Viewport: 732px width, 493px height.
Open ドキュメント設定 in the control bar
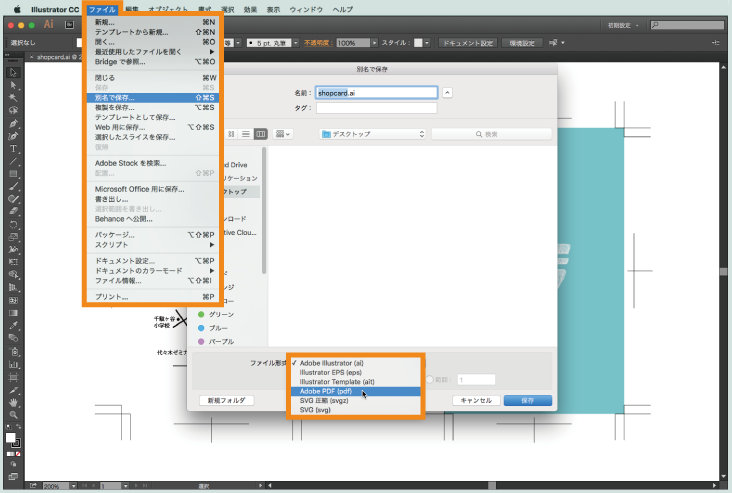pyautogui.click(x=468, y=43)
